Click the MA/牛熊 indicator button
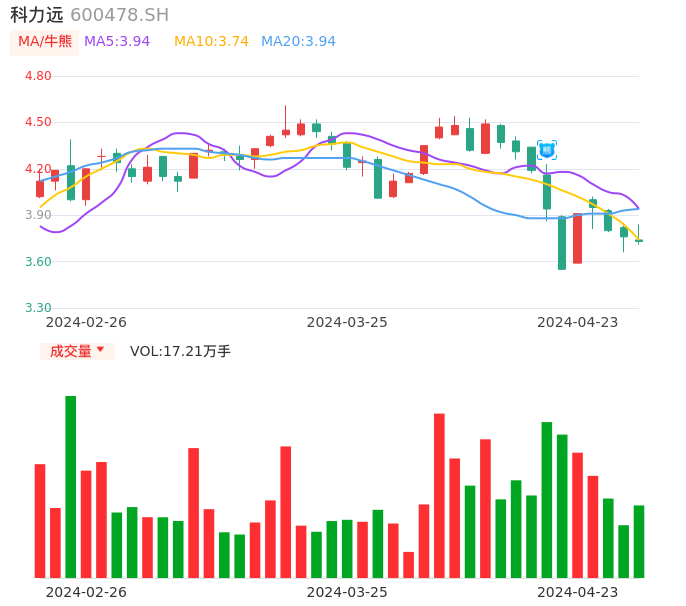The height and width of the screenshot is (606, 686). [44, 42]
